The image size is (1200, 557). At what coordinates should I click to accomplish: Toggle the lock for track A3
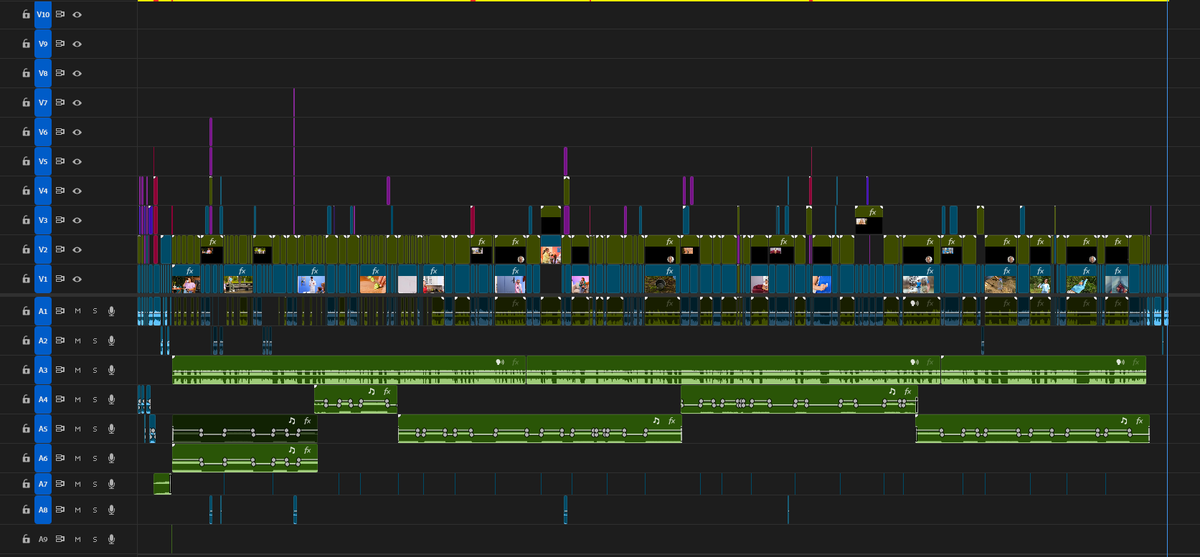[x=26, y=370]
